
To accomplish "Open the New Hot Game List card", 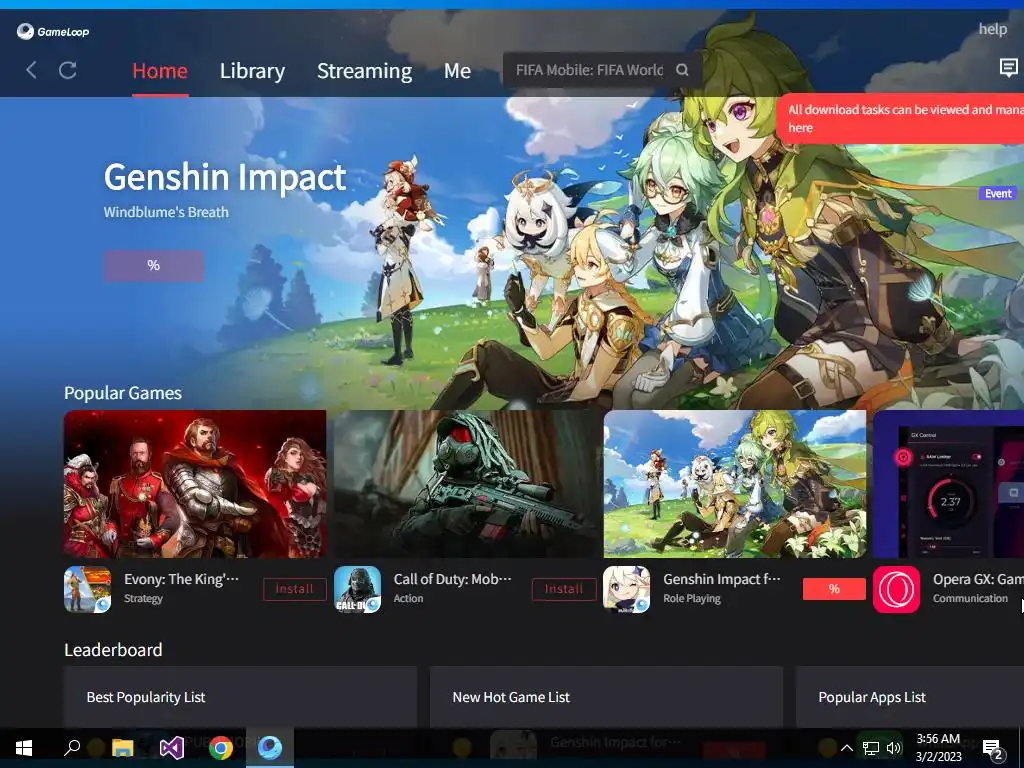I will 606,697.
